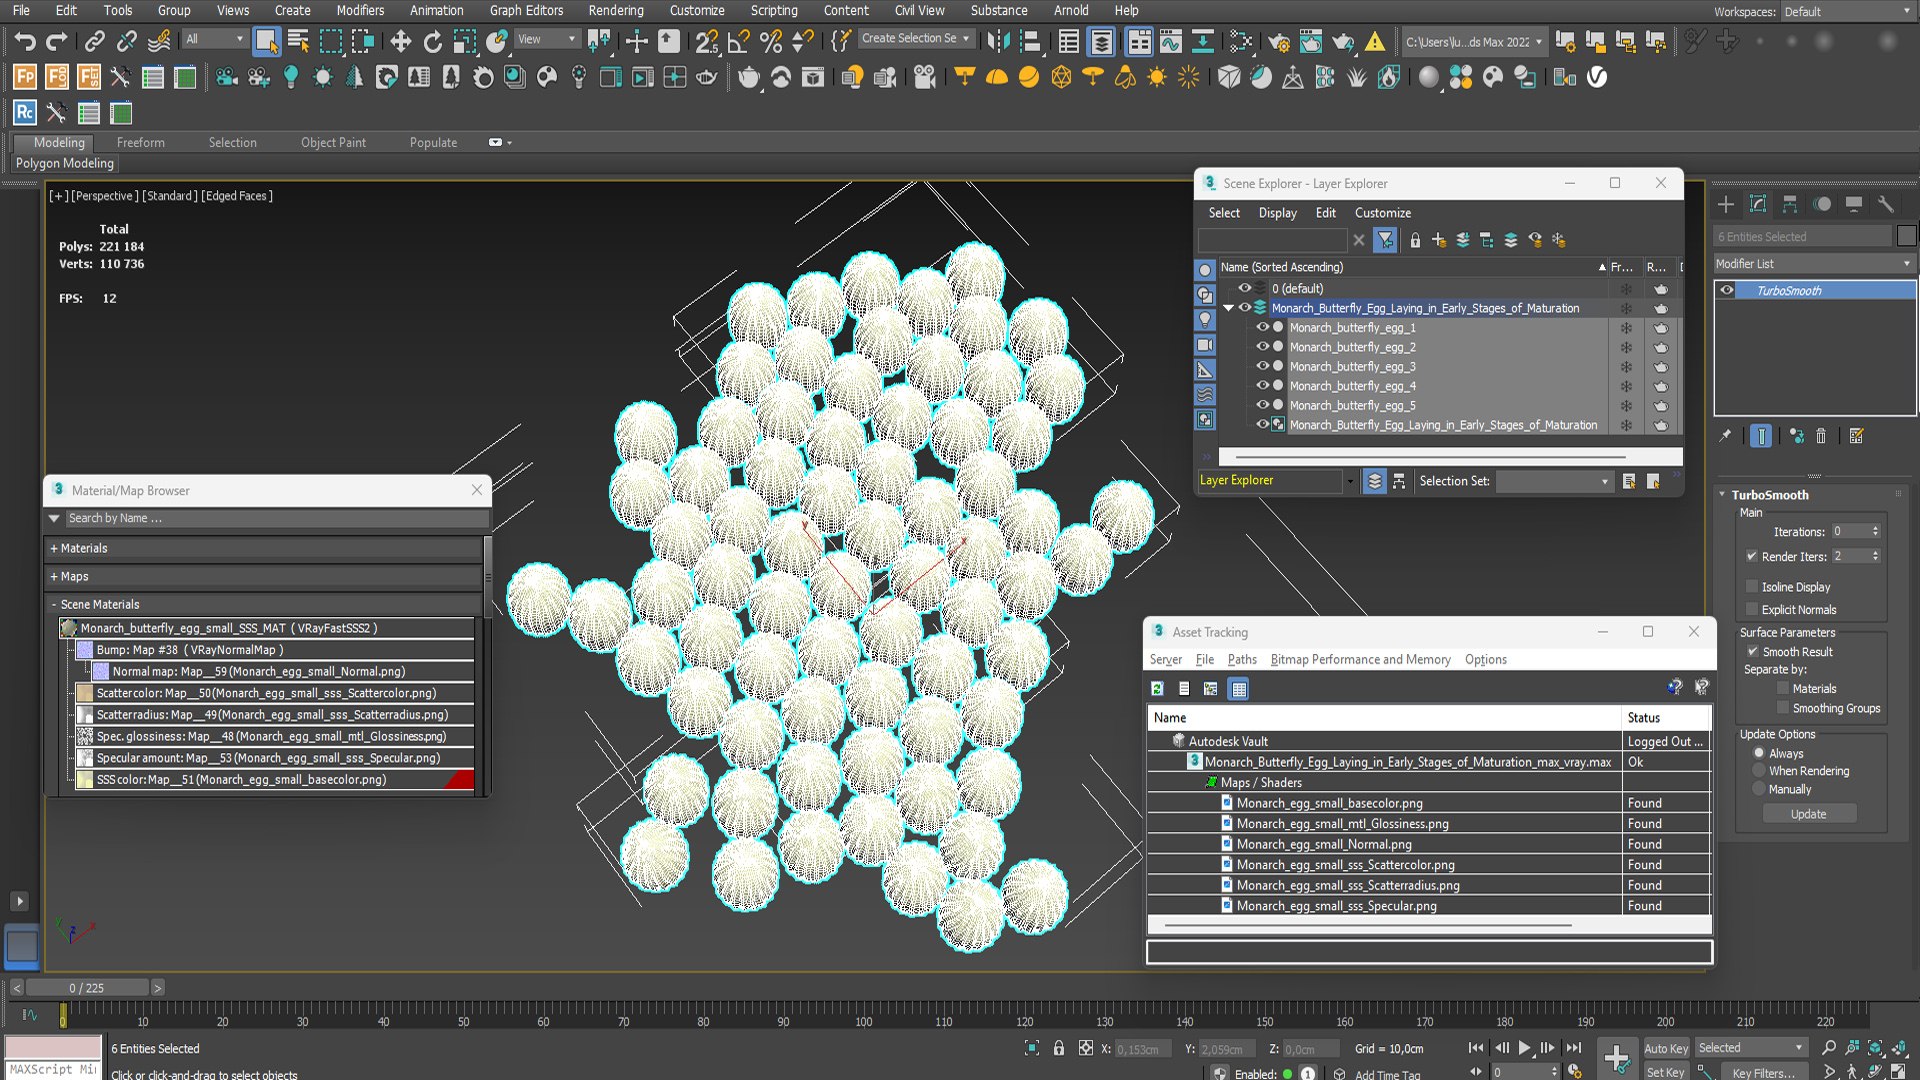Click the warning triangle icon in toolbar
This screenshot has height=1080, width=1920.
1376,41
